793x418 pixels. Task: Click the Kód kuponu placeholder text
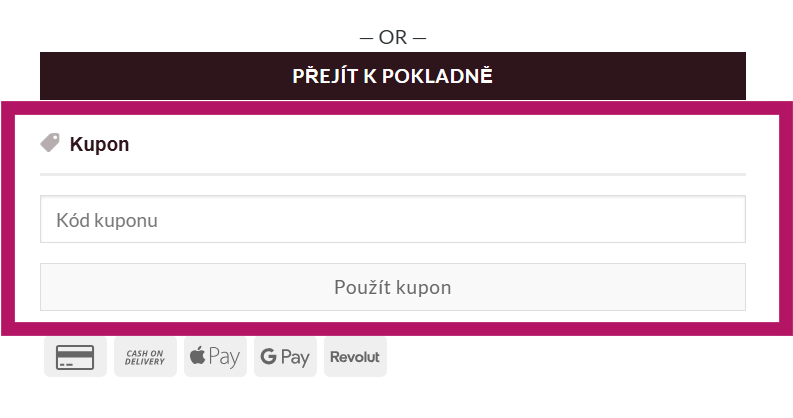click(x=107, y=219)
